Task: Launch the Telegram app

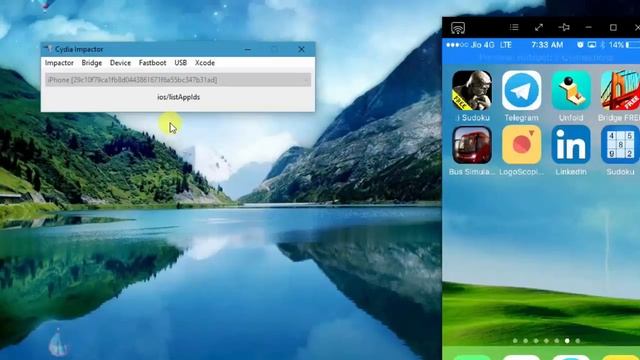Action: 521,90
